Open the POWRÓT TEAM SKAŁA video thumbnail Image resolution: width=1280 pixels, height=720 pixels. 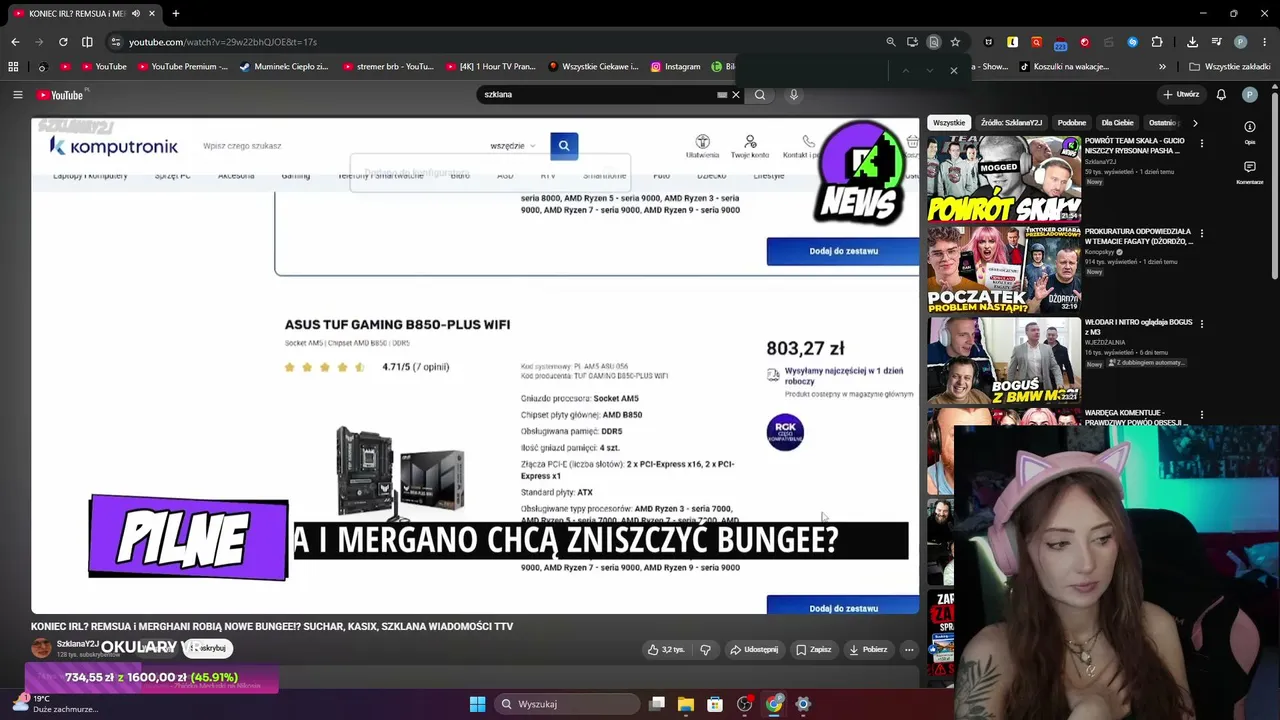pos(1003,179)
